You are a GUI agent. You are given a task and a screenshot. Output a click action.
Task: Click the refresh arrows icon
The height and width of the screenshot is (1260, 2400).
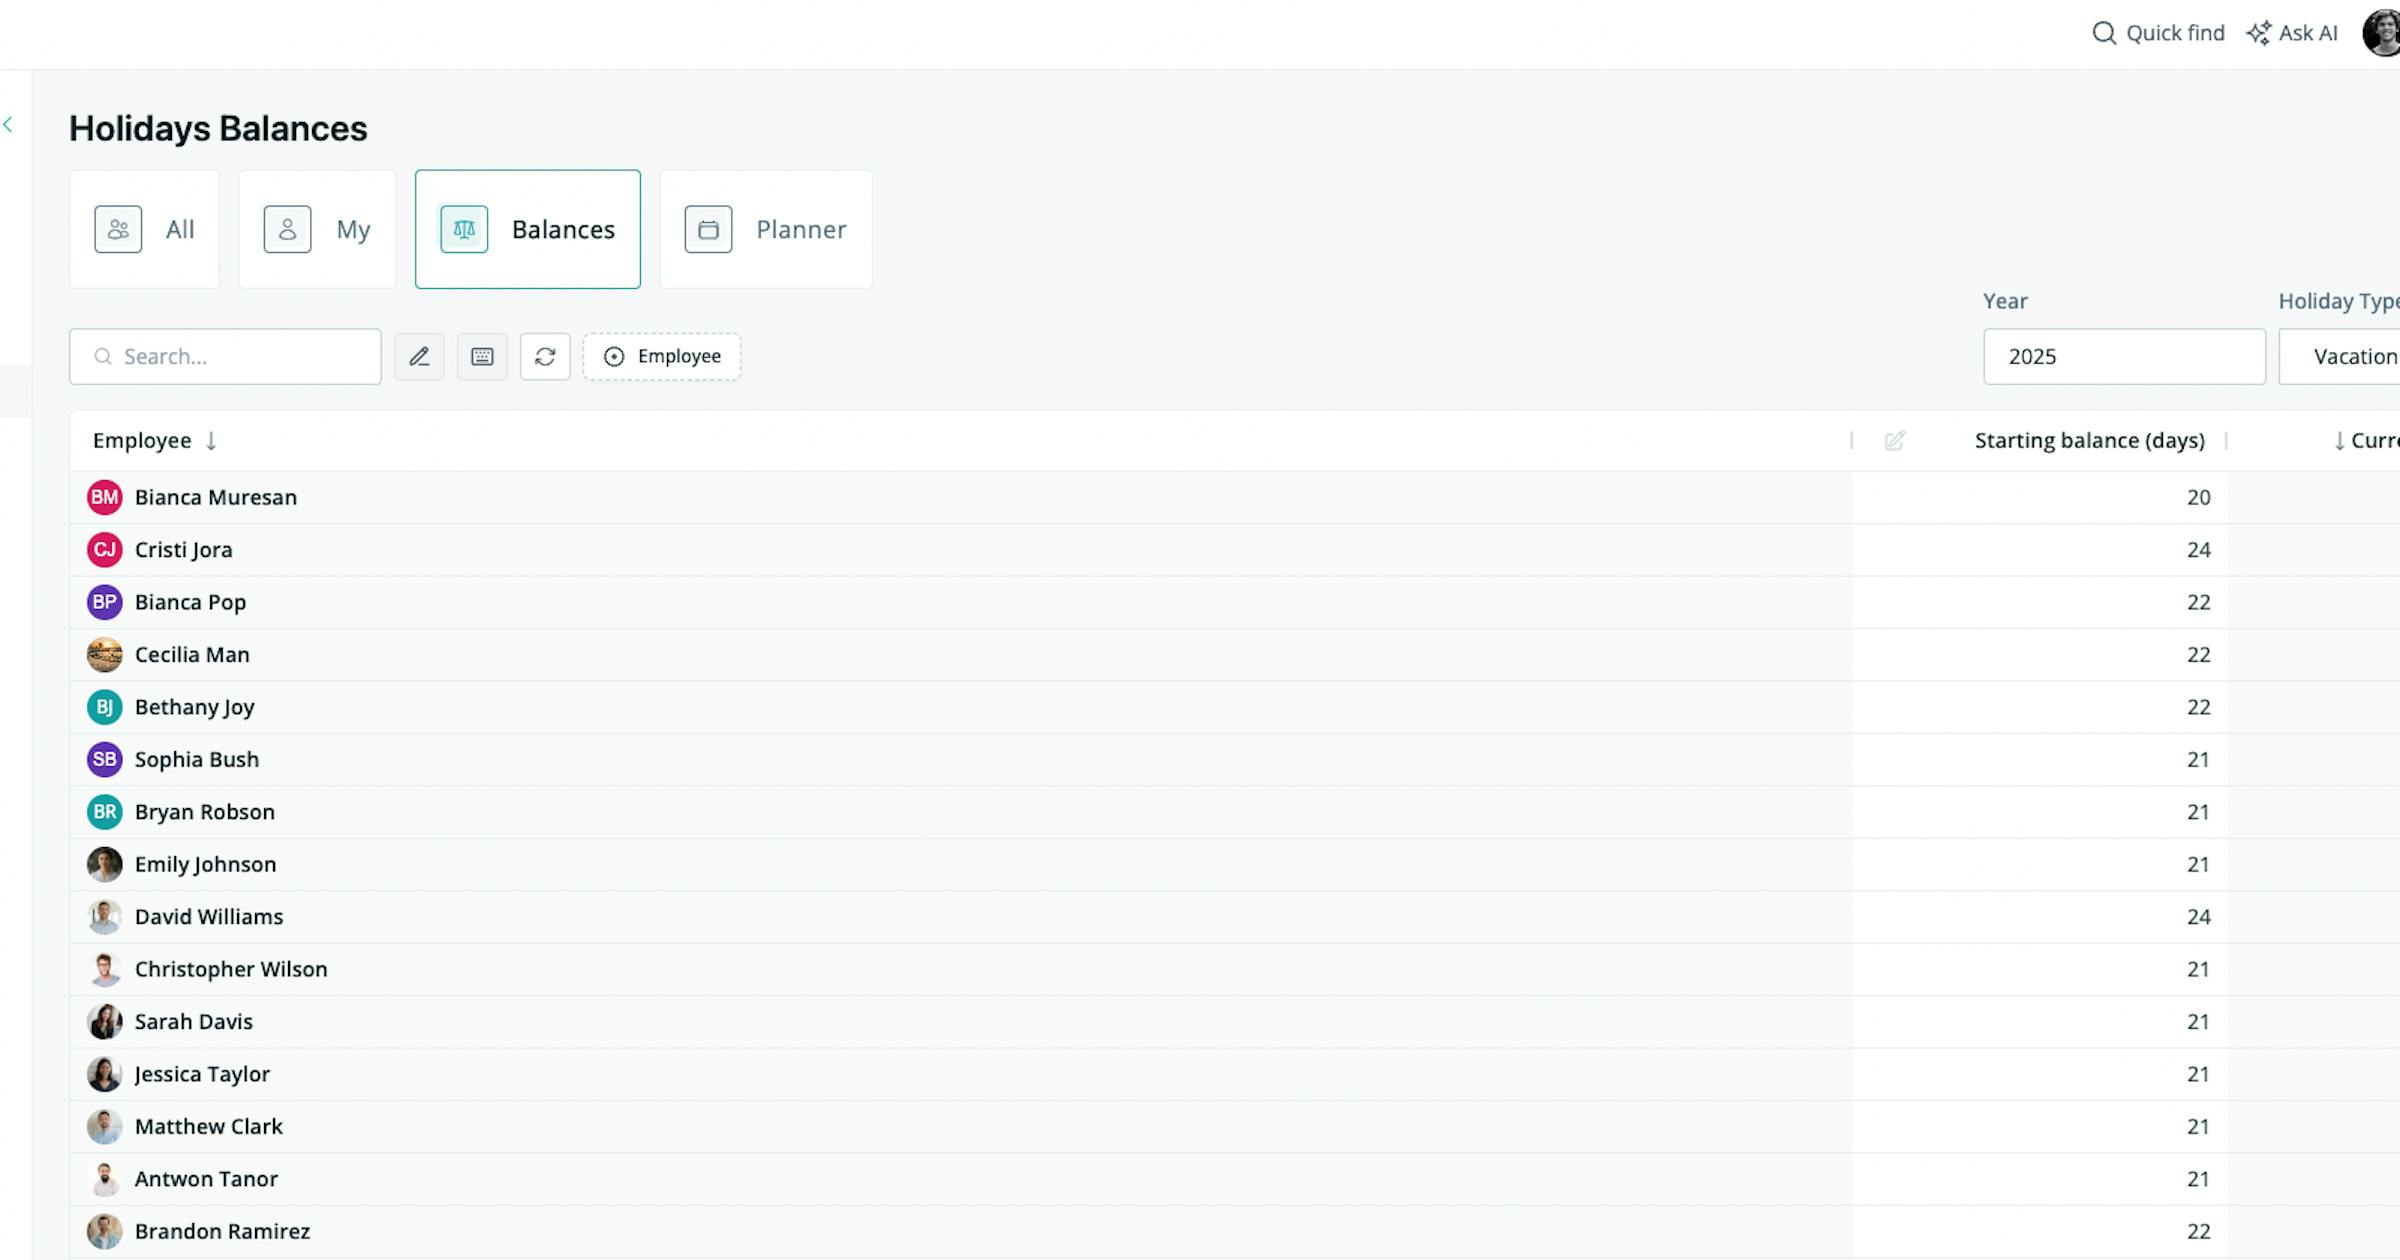tap(545, 356)
